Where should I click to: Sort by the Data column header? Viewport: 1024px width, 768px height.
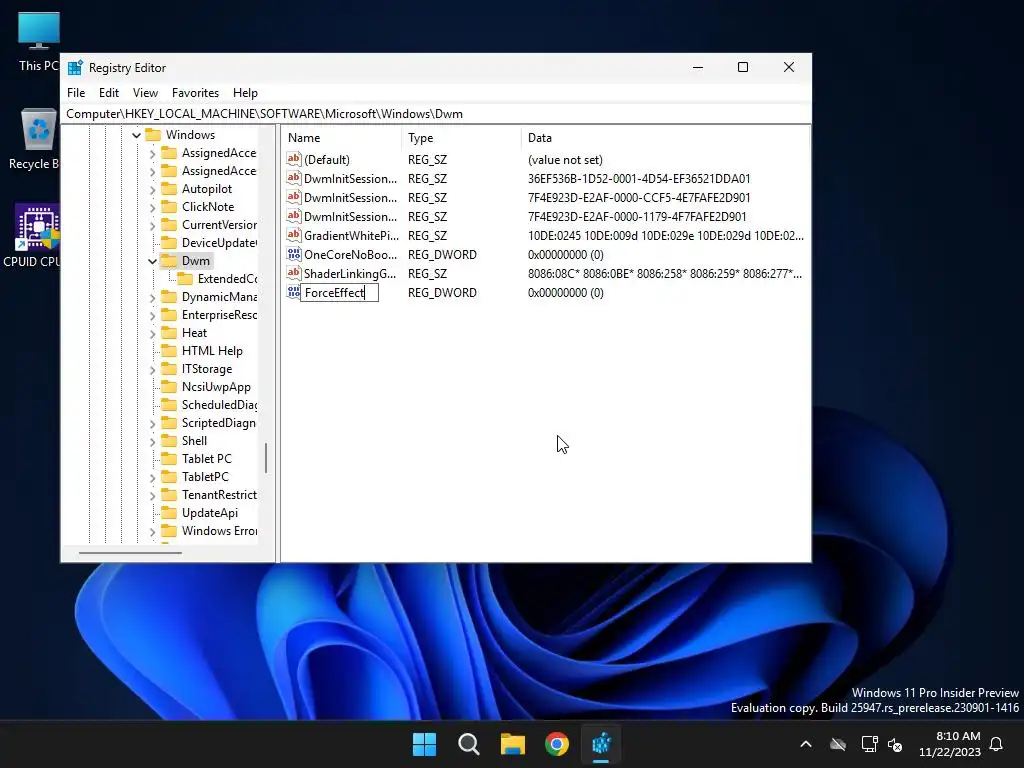[x=665, y=138]
